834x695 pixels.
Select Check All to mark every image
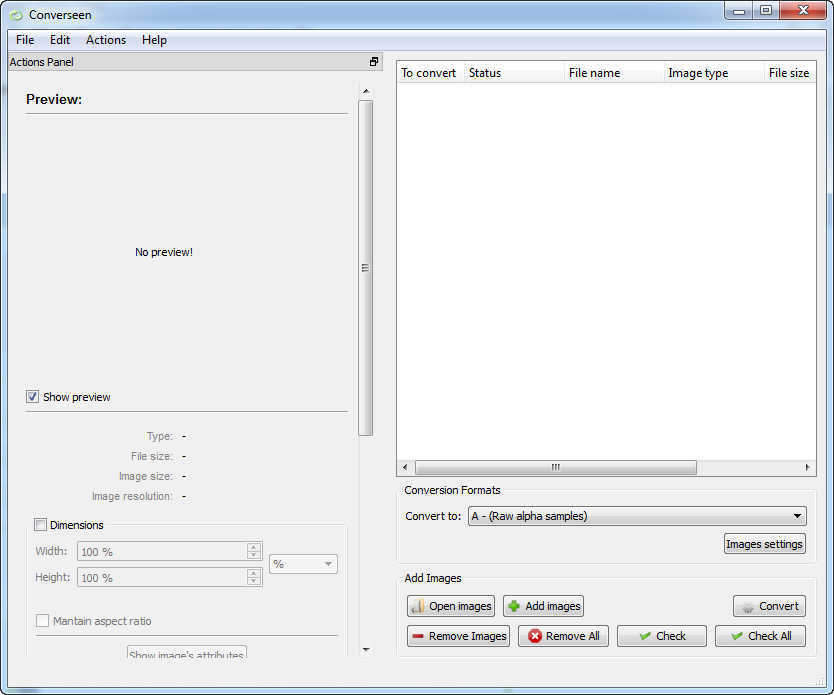tap(760, 636)
